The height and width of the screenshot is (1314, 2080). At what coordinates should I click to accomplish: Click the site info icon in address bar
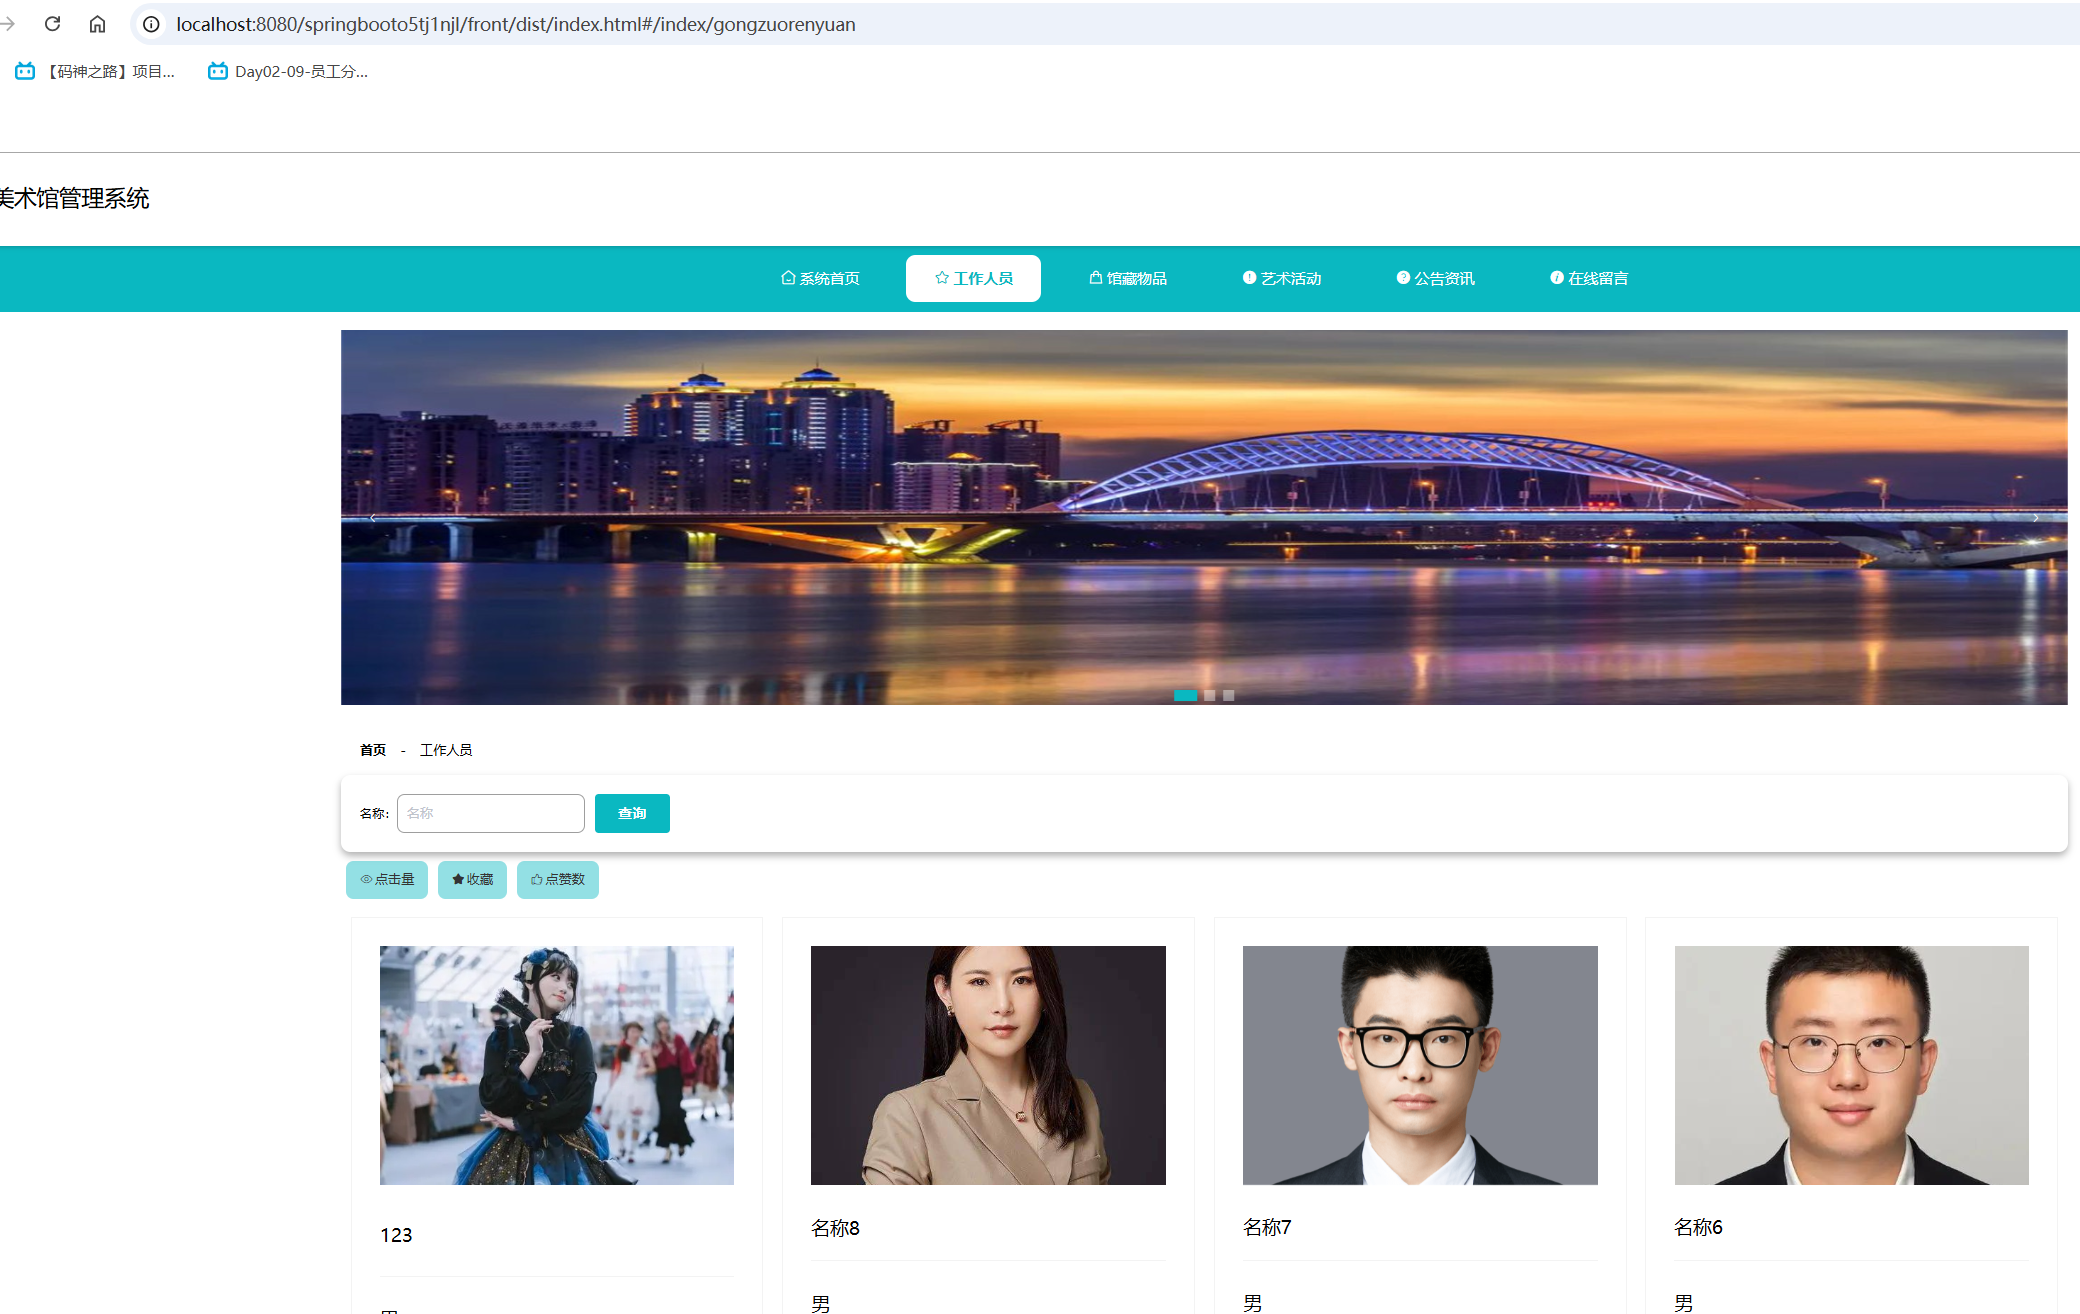[151, 24]
